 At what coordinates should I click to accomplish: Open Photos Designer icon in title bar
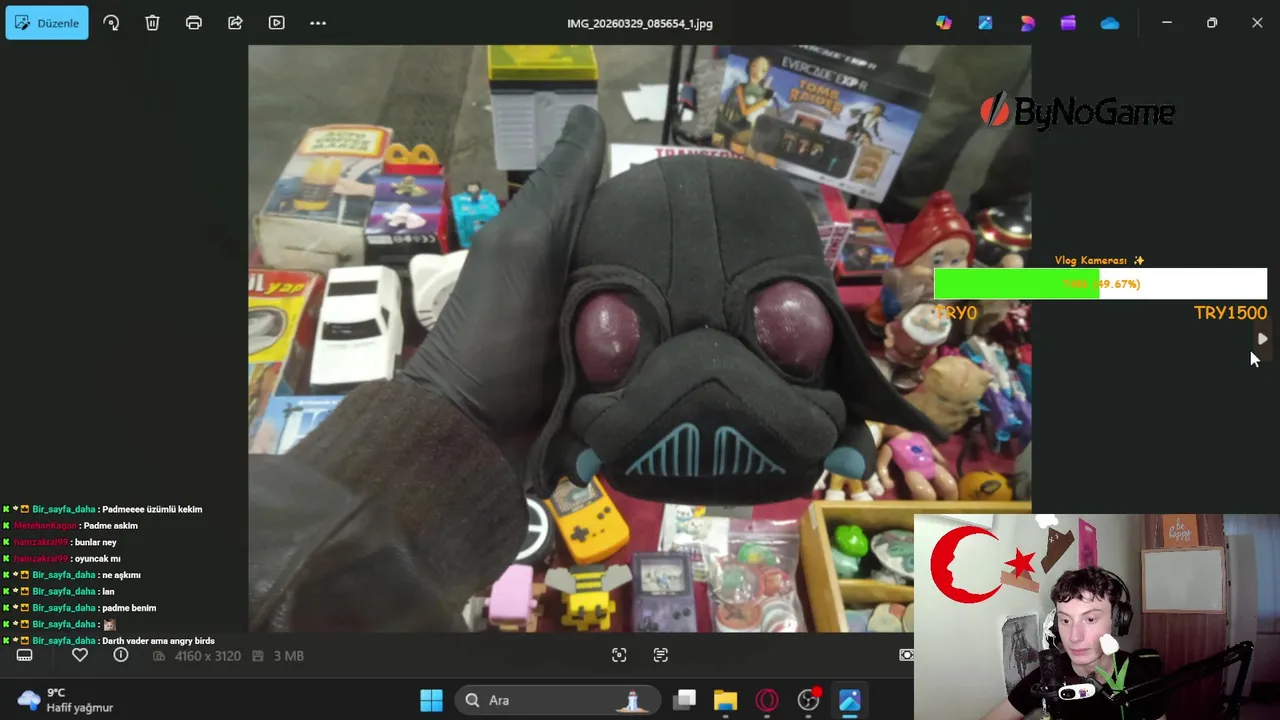(985, 23)
